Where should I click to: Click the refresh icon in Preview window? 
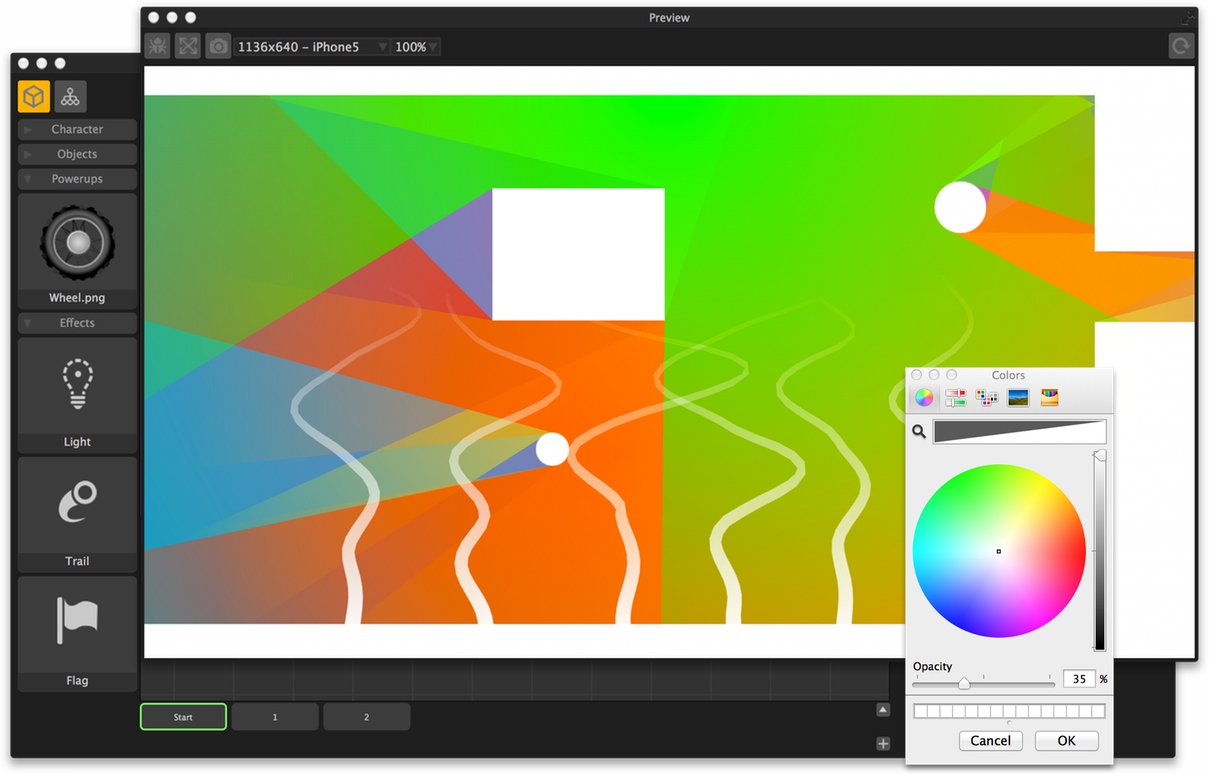click(x=1181, y=46)
